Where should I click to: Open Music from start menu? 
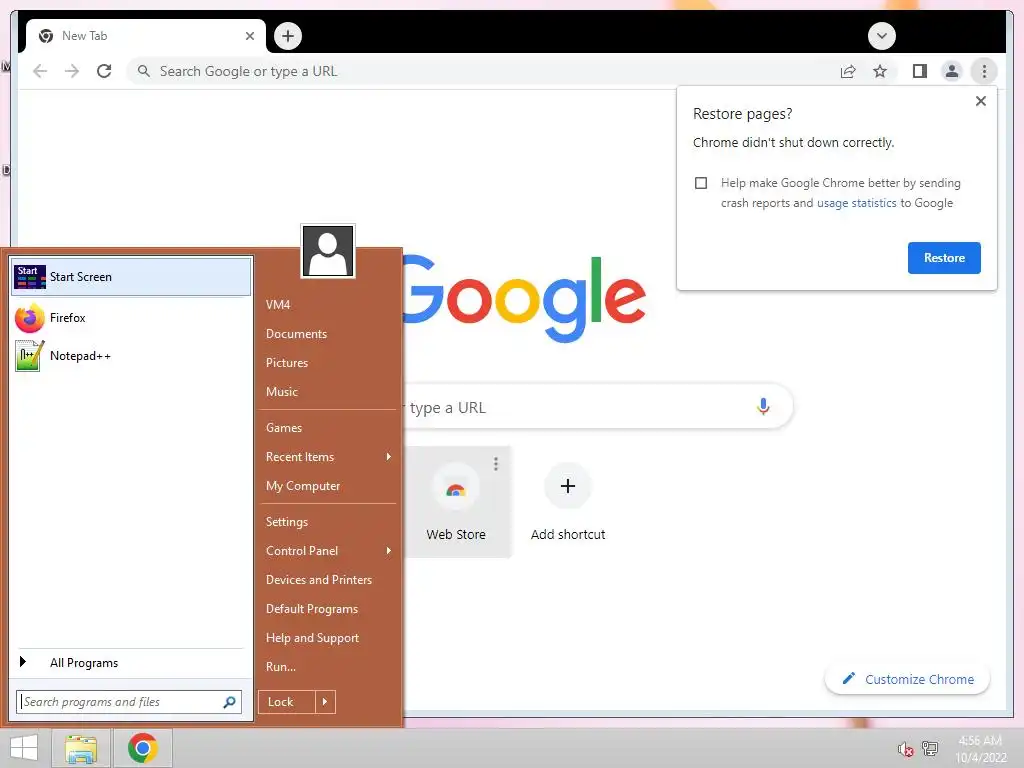click(x=281, y=392)
